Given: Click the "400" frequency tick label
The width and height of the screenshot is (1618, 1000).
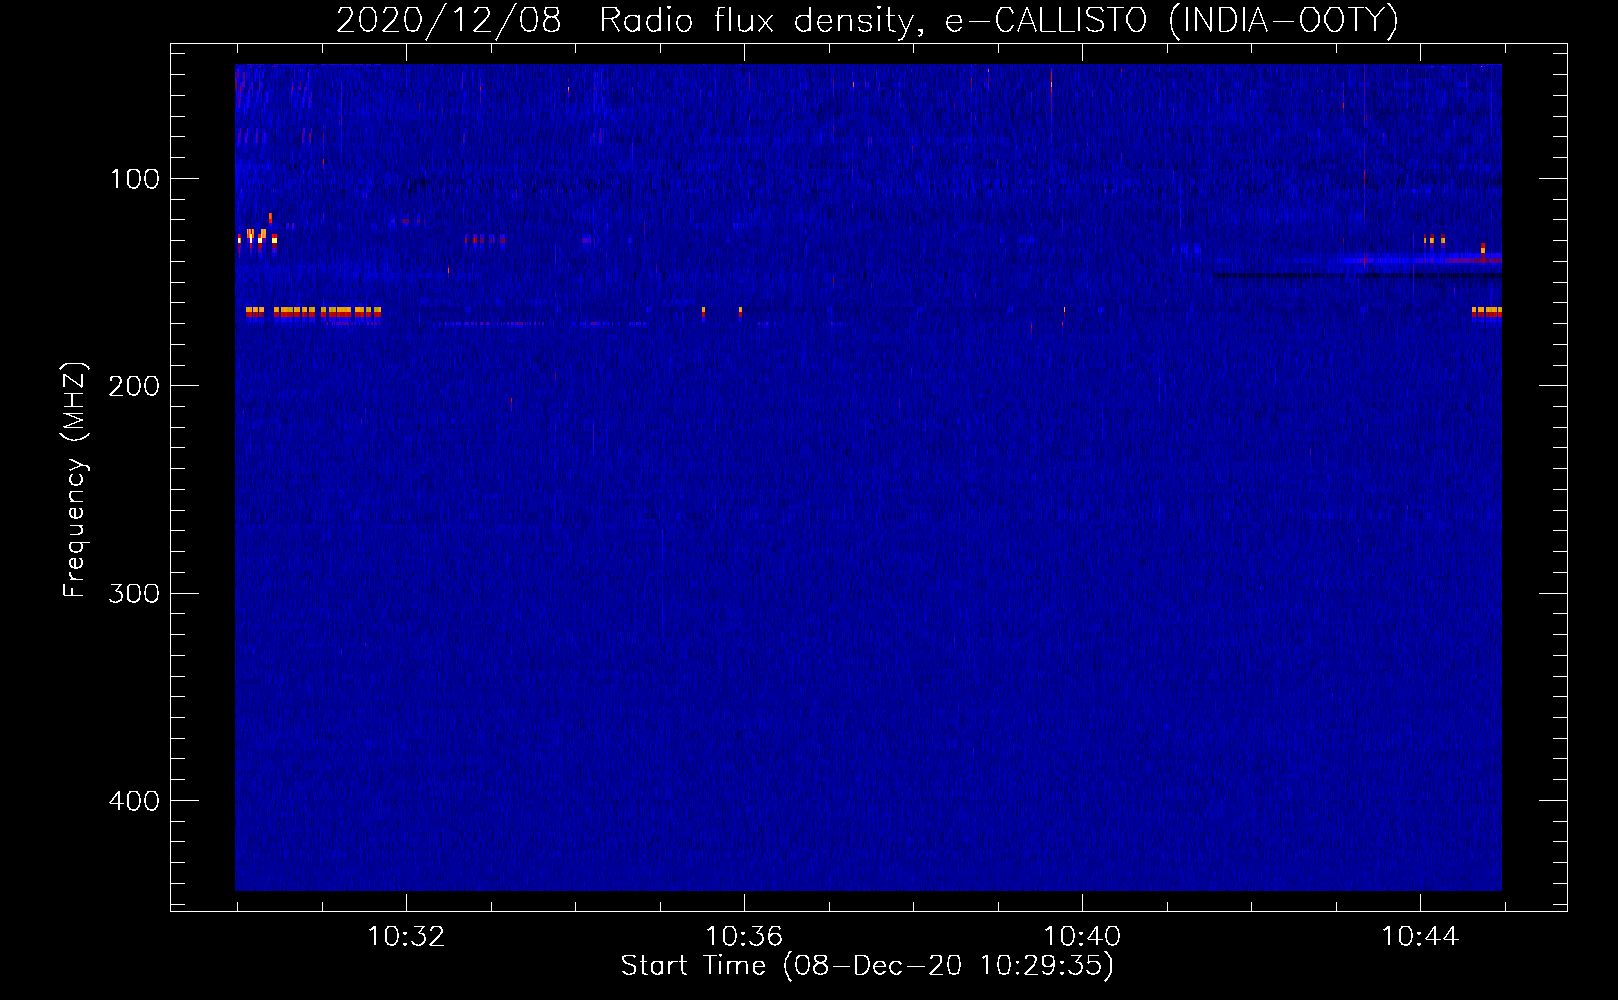Looking at the screenshot, I should pos(134,801).
